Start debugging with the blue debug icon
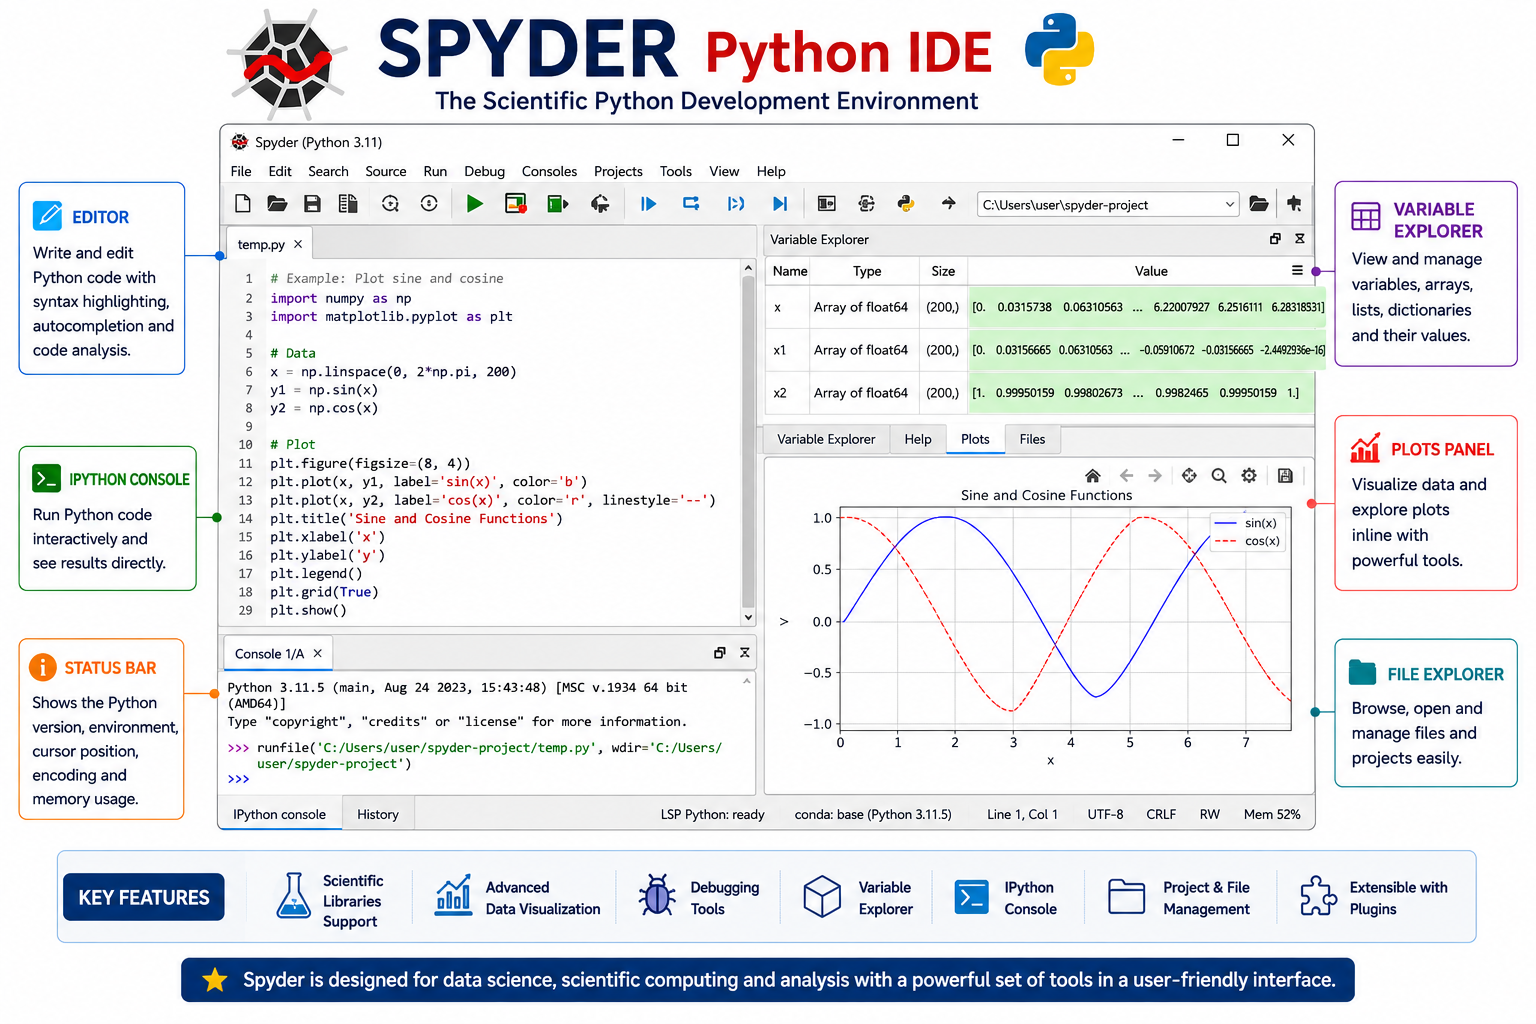The height and width of the screenshot is (1024, 1536). (x=648, y=204)
